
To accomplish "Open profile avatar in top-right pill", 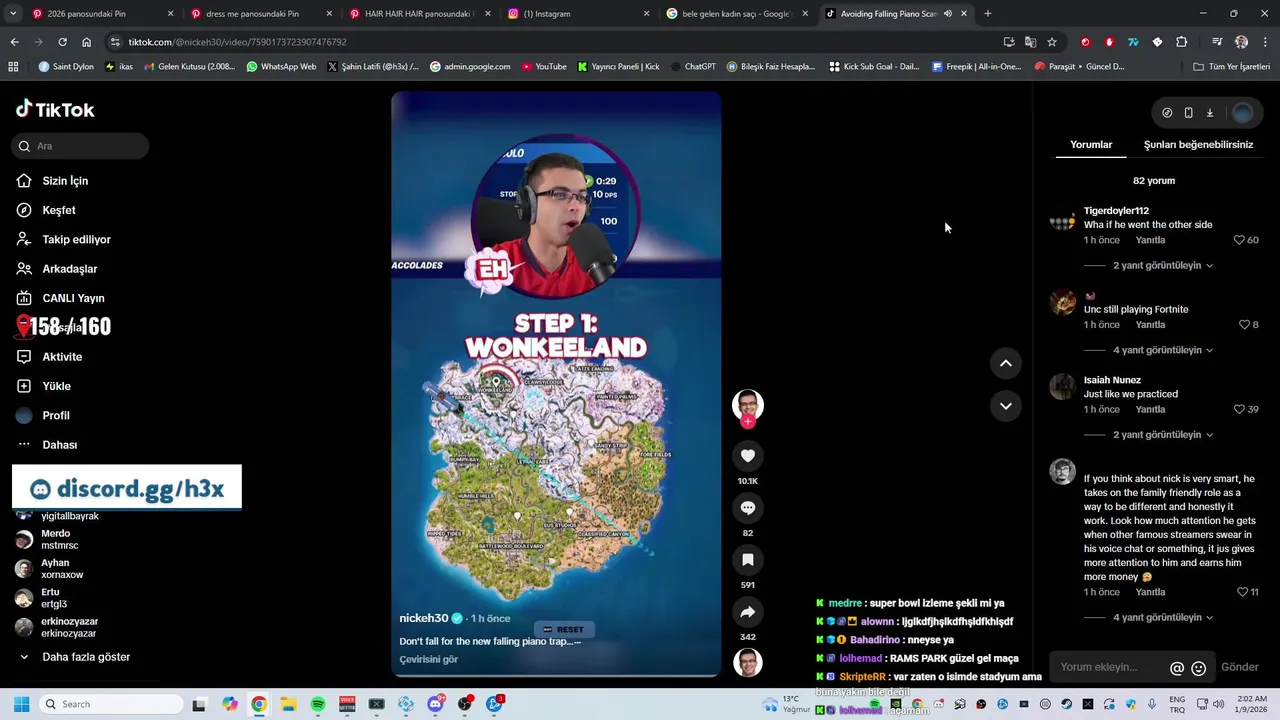I will coord(1242,113).
